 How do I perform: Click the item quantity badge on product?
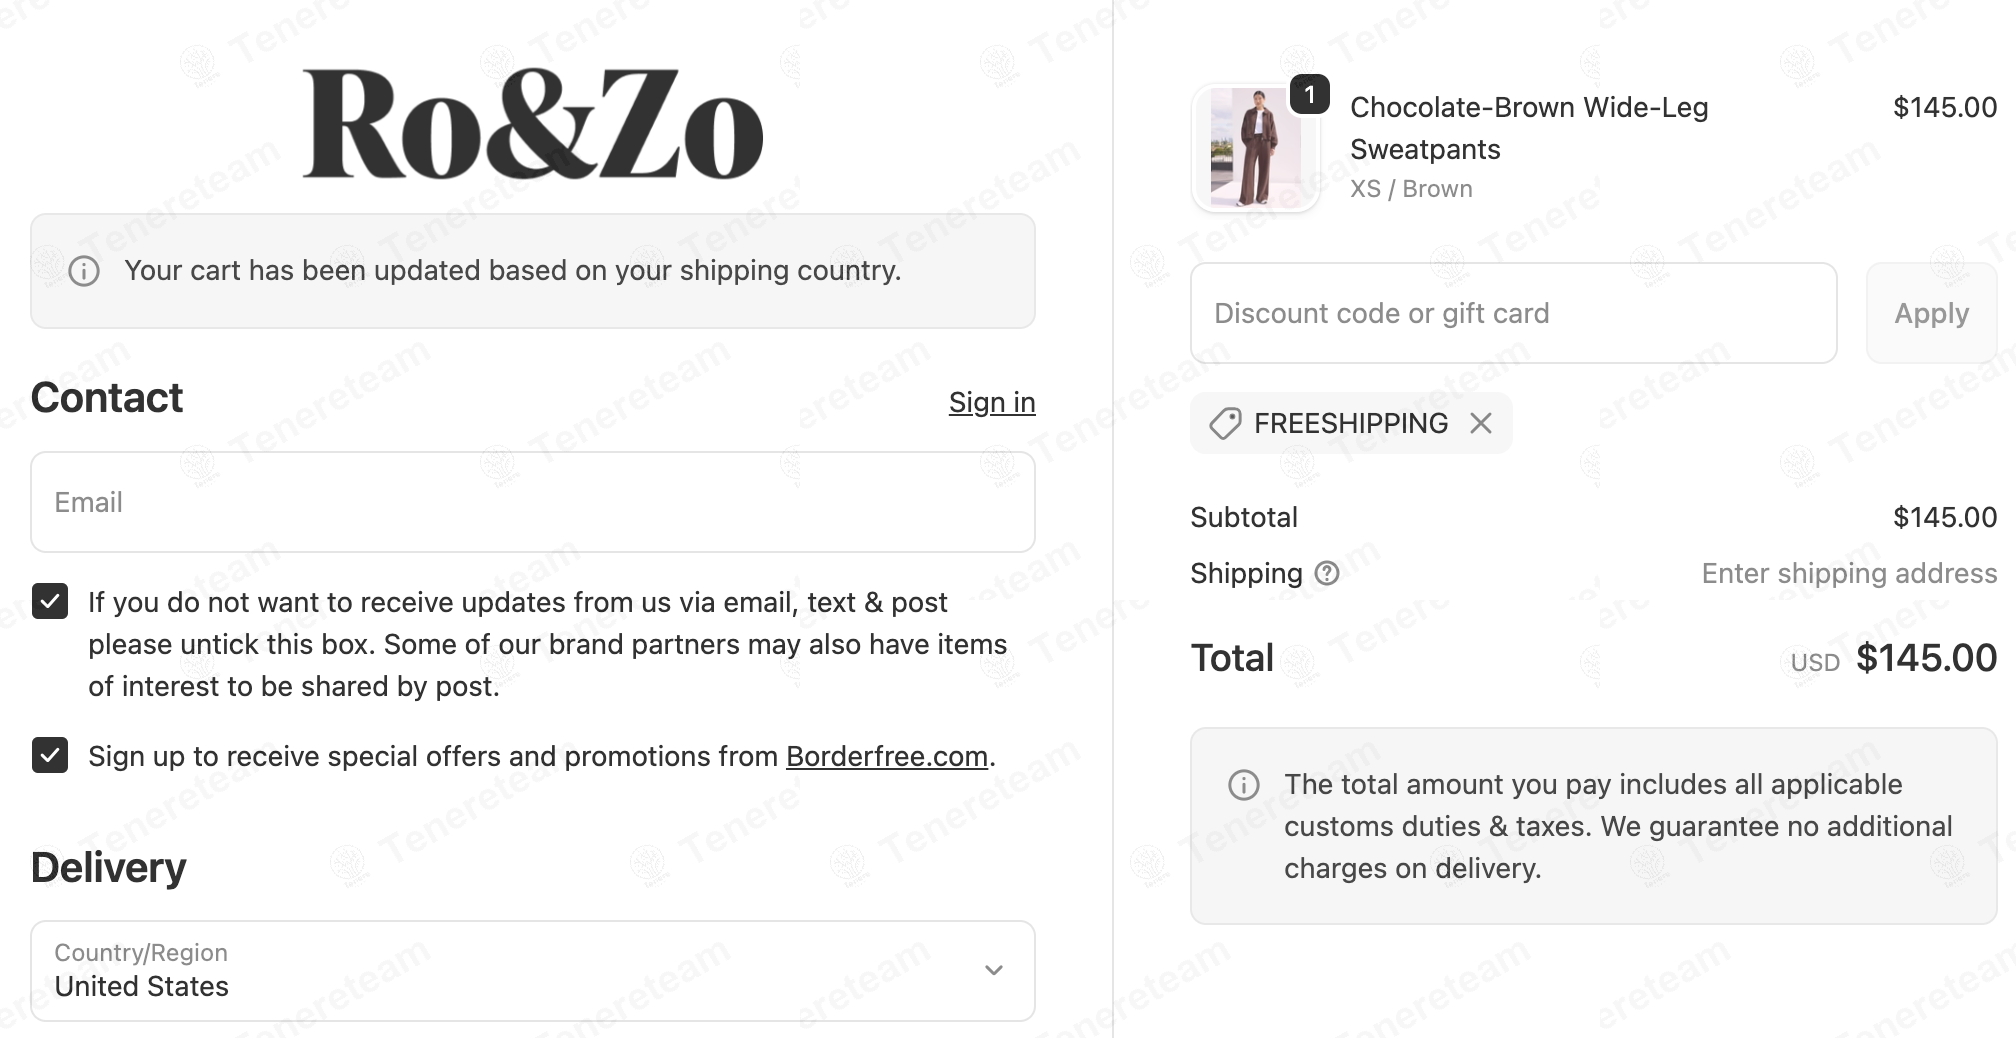pyautogui.click(x=1309, y=95)
